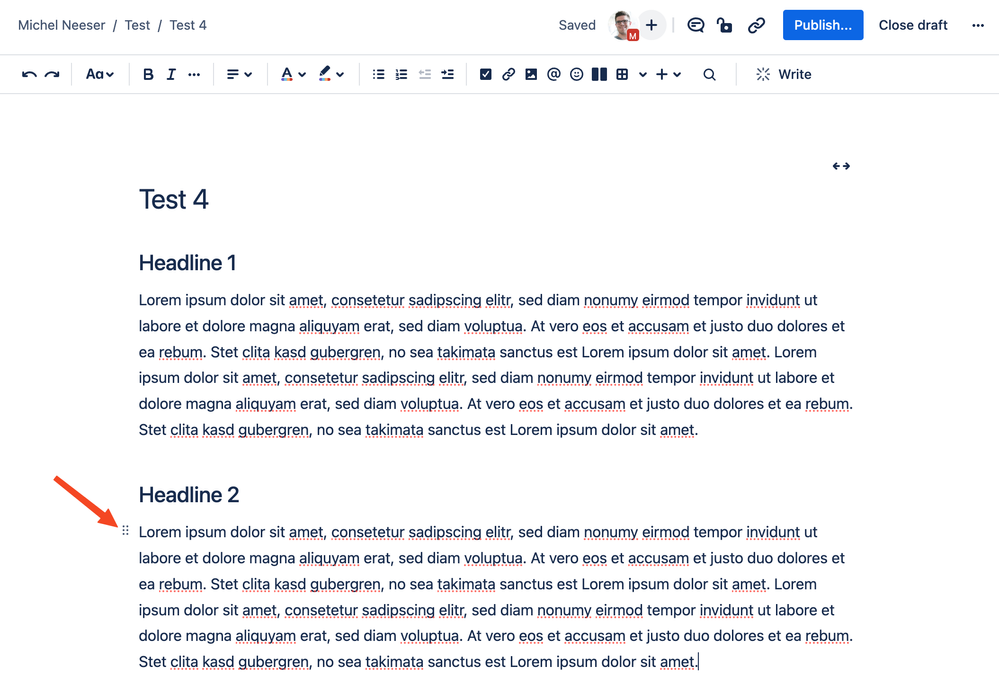The image size is (999, 691).
Task: Toggle italic formatting
Action: tap(171, 75)
